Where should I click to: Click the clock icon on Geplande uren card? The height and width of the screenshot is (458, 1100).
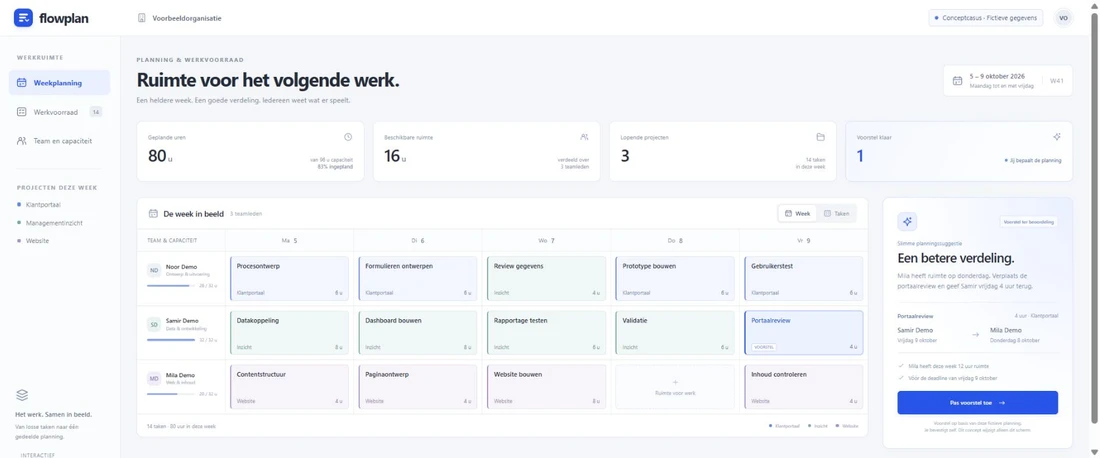[x=348, y=137]
